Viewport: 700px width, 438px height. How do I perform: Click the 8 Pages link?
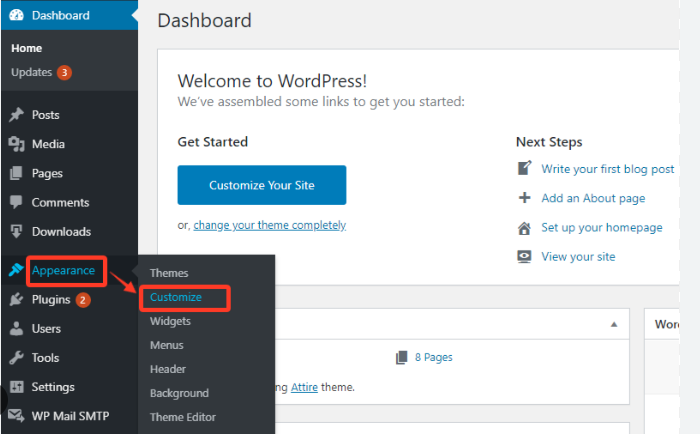431,357
